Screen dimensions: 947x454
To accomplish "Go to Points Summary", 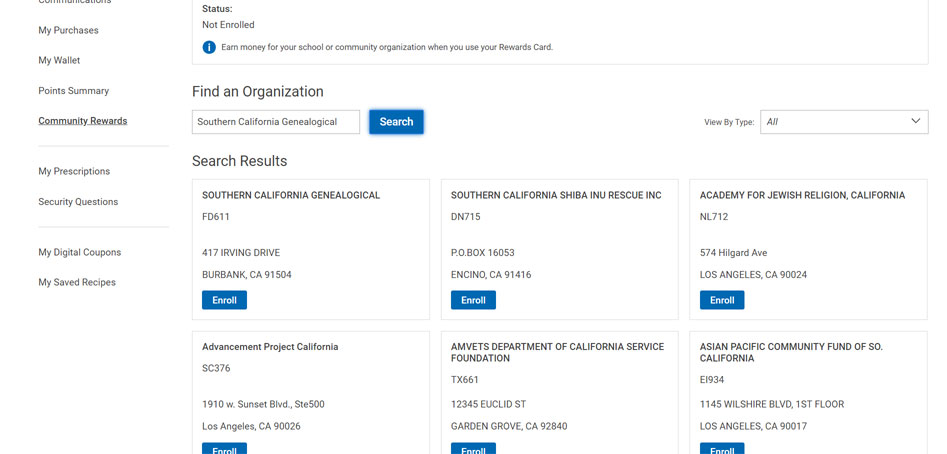I will (x=74, y=91).
